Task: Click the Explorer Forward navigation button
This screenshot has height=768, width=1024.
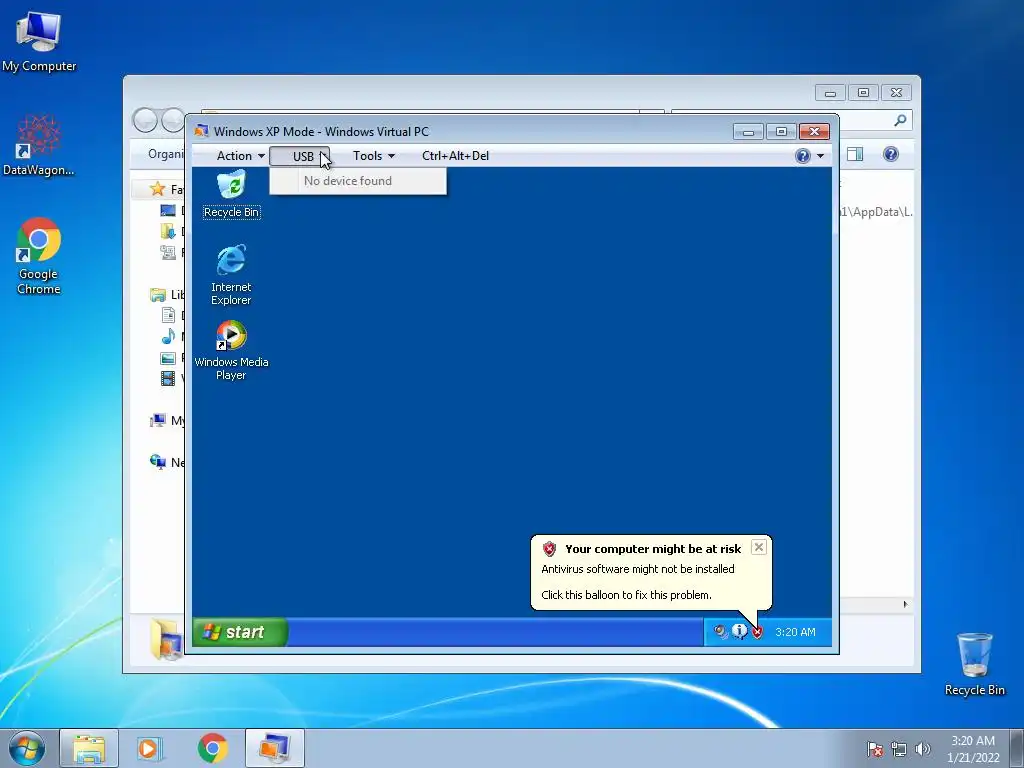Action: point(172,120)
